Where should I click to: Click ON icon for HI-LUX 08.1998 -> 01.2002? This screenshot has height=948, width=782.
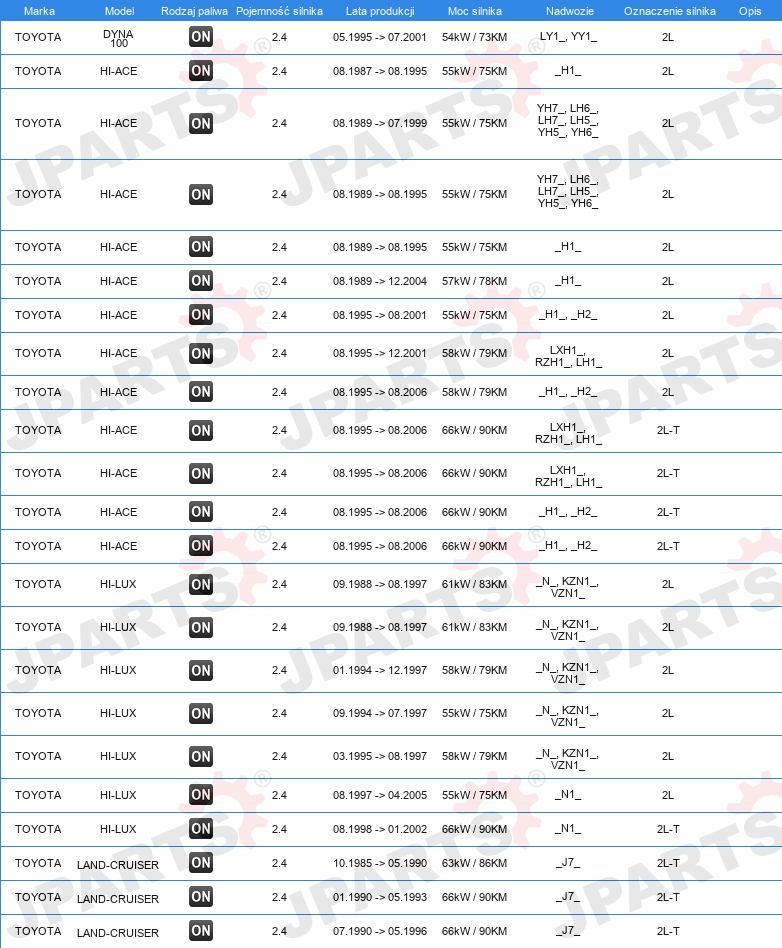201,828
